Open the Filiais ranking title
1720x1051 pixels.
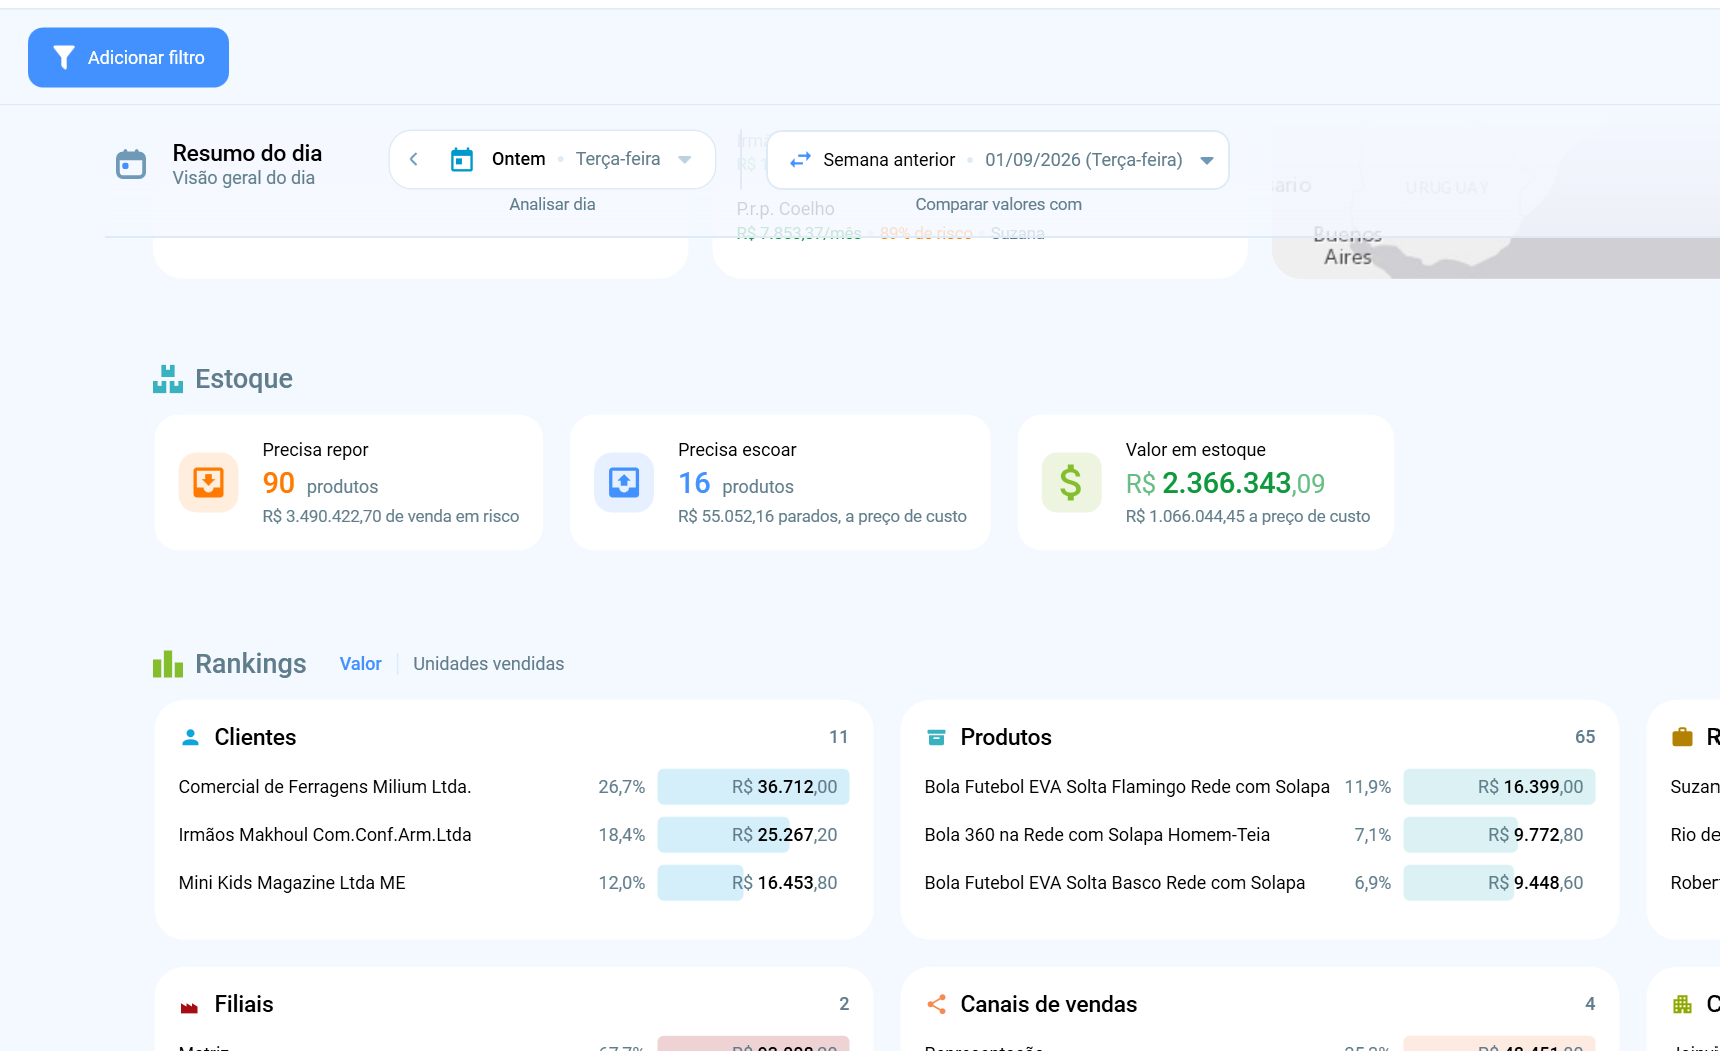(244, 1004)
